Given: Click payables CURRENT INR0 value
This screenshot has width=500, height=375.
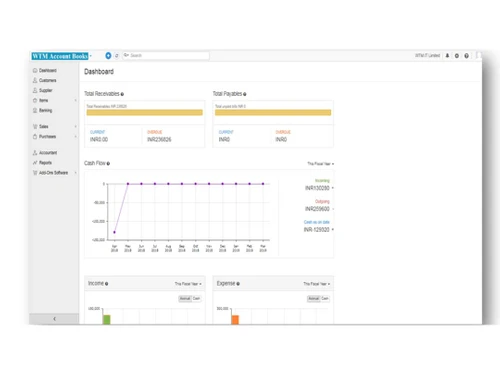Looking at the screenshot, I should 224,139.
